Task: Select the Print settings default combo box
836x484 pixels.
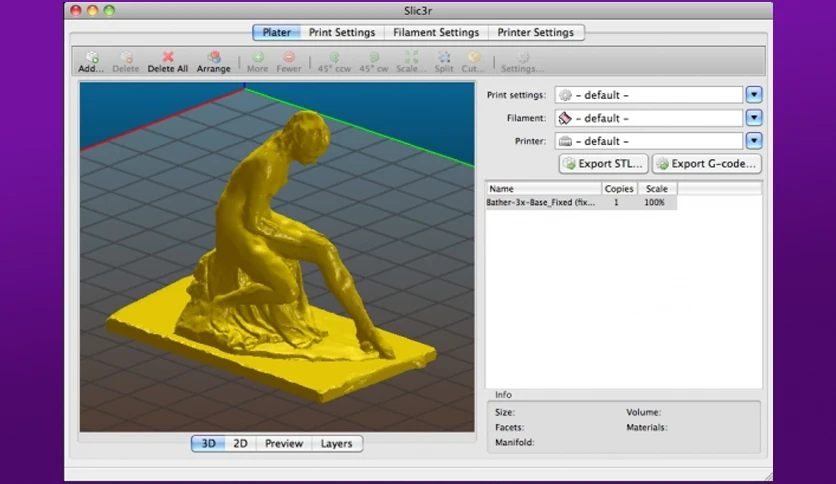Action: 649,95
